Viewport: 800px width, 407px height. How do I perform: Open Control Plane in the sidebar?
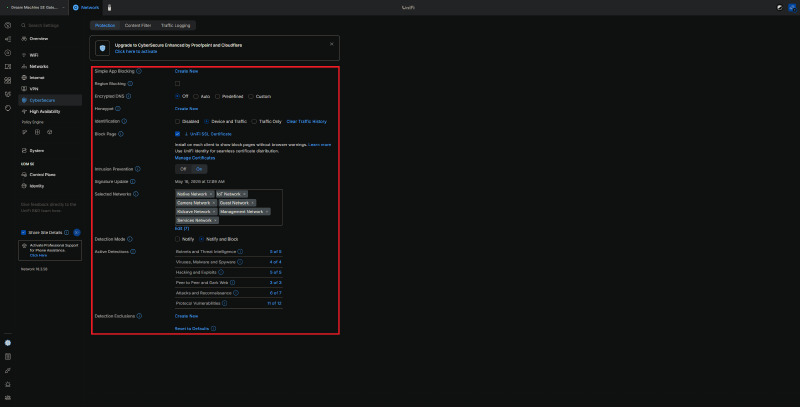coord(42,175)
